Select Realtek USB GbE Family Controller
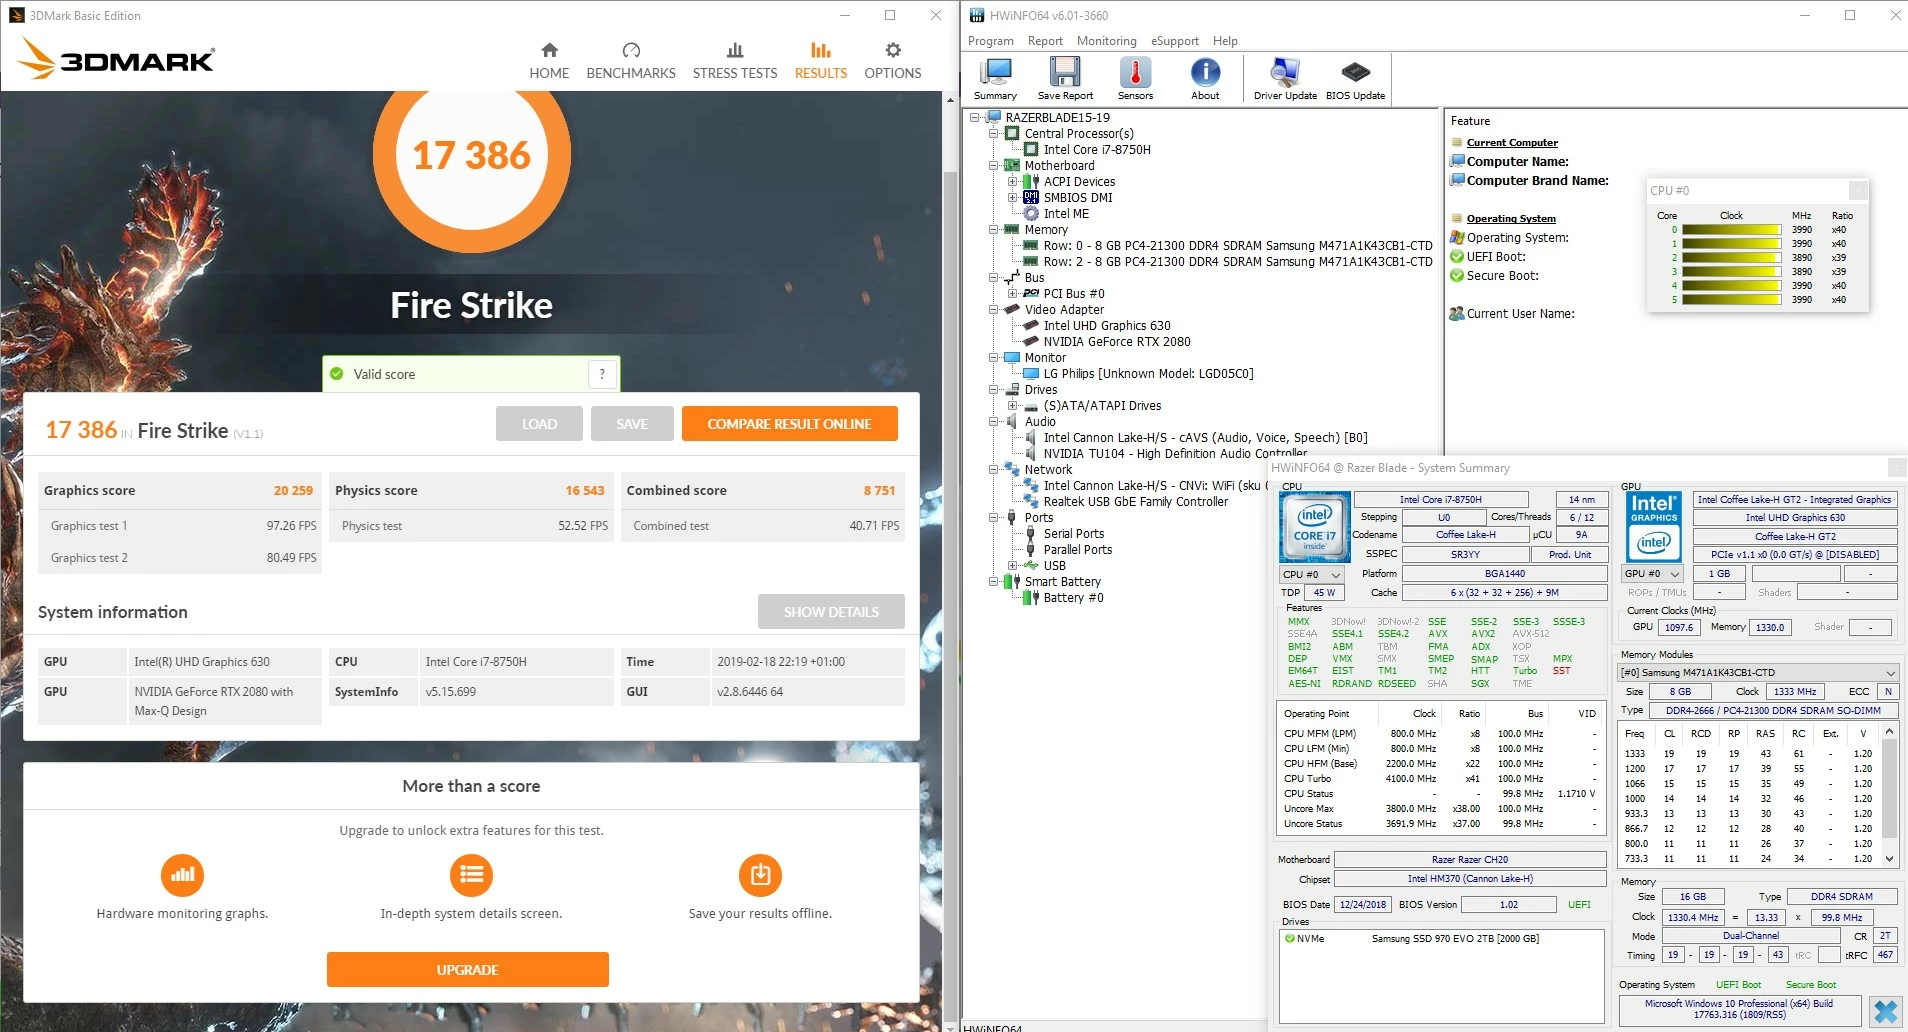This screenshot has width=1908, height=1032. tap(1135, 502)
